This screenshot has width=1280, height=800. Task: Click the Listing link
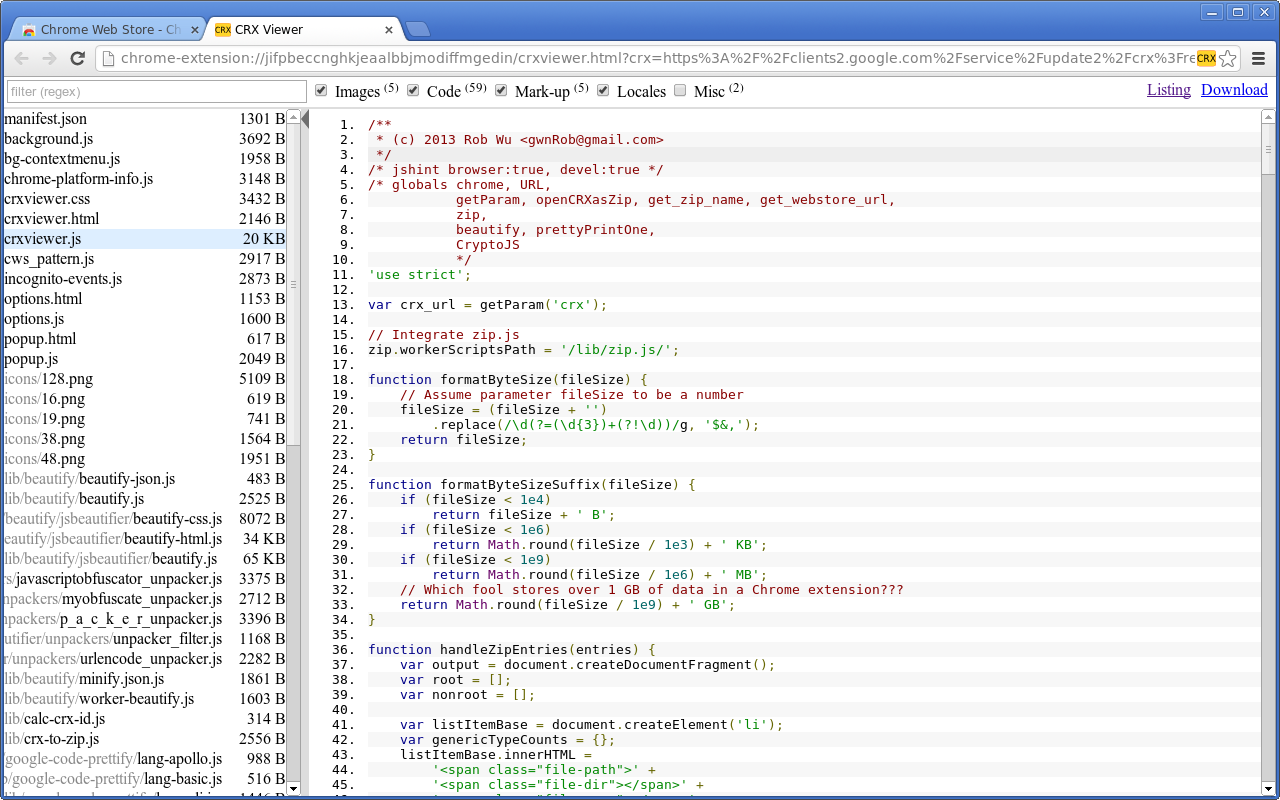click(x=1169, y=89)
